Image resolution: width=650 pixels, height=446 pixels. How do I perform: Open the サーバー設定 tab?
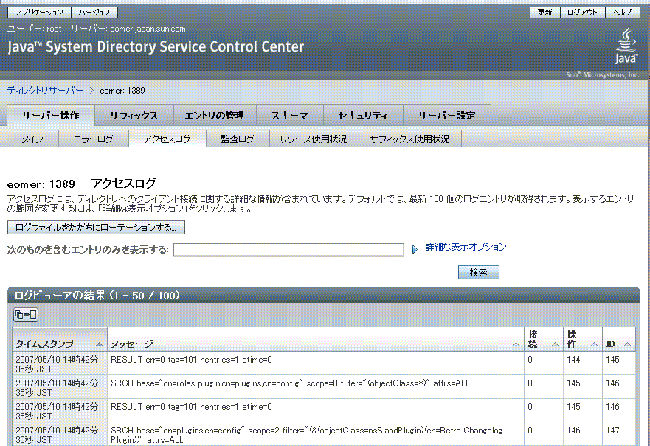coord(447,115)
